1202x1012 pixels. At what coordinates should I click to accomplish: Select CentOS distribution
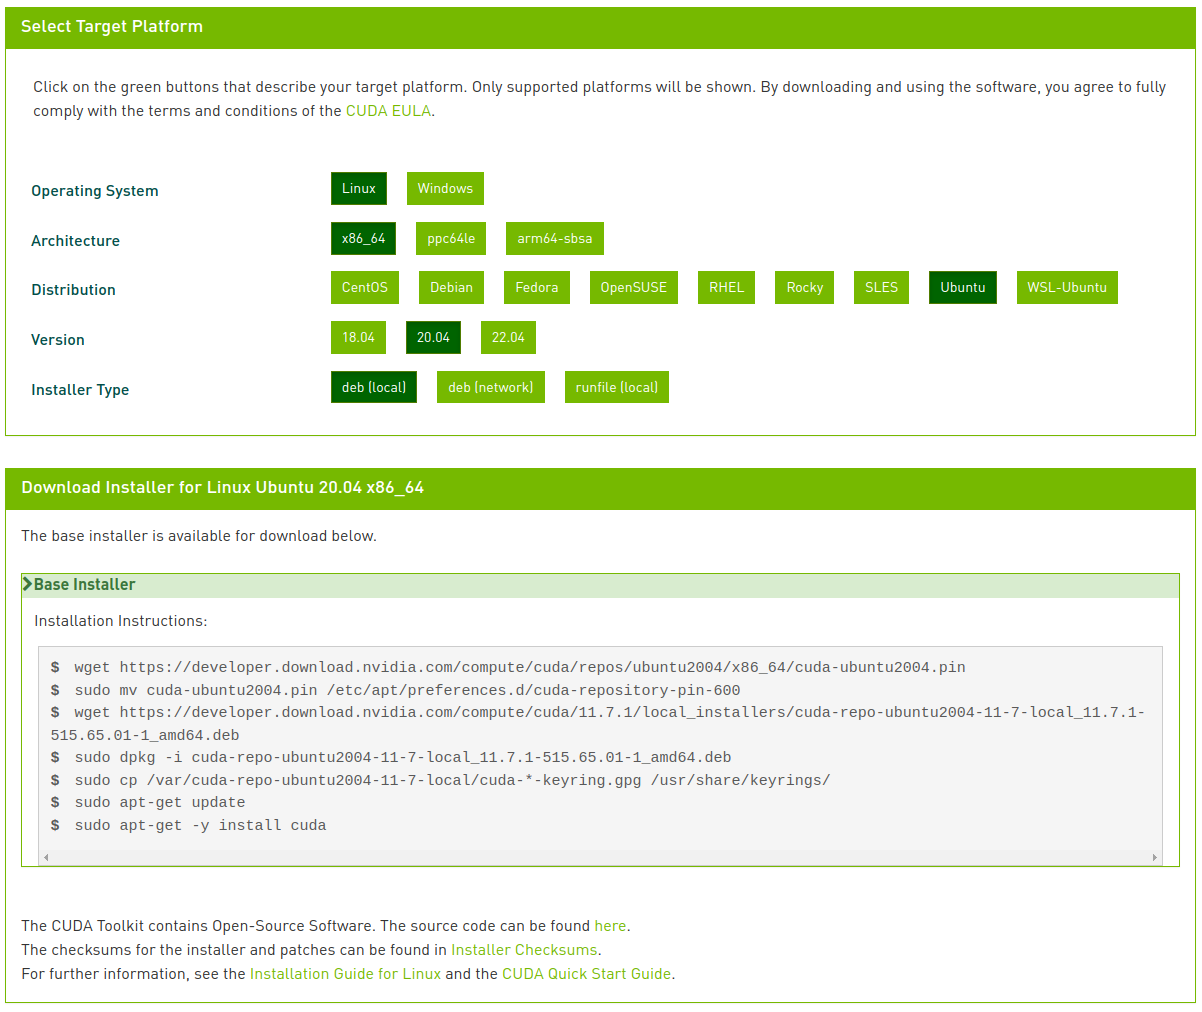[365, 287]
